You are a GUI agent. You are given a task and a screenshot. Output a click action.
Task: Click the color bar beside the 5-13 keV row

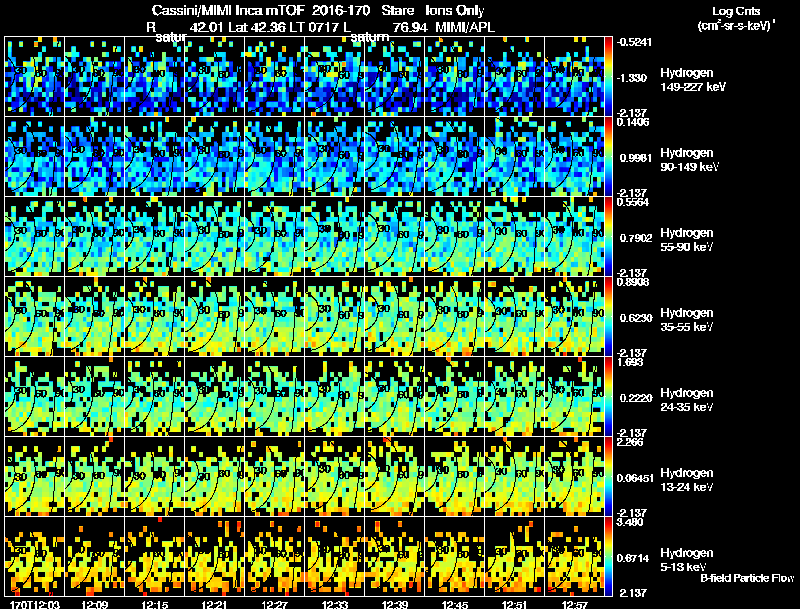coord(608,557)
